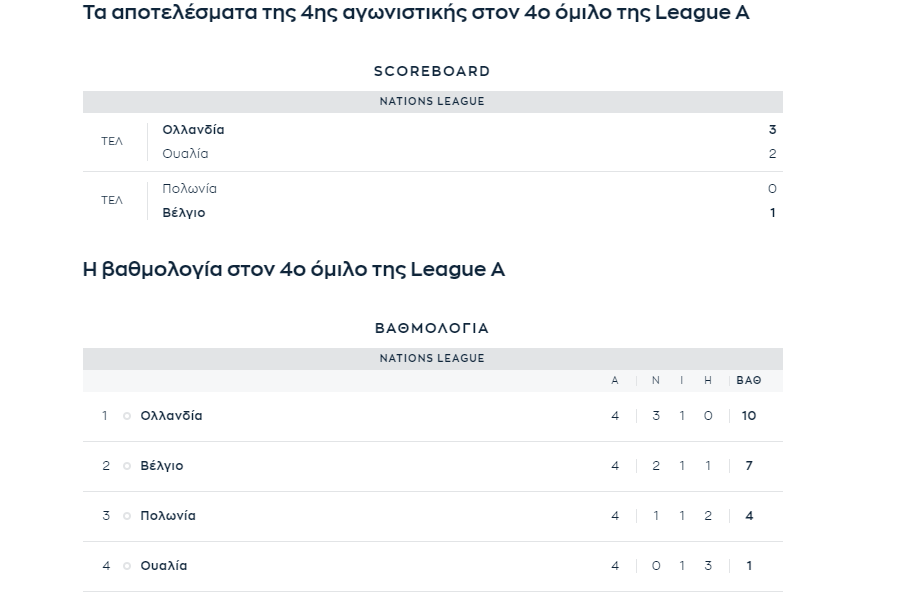Select Πολωνία in the scoreboard match
915x605 pixels.
(190, 188)
